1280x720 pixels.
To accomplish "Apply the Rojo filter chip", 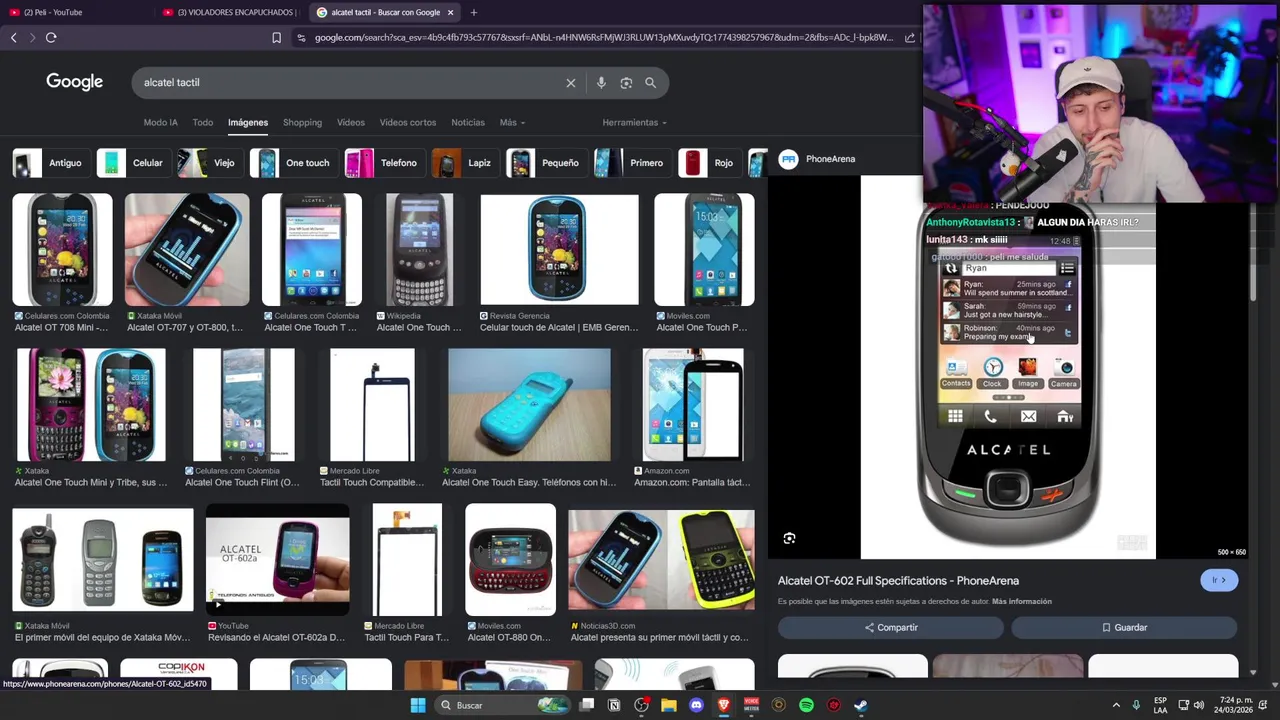I will coord(709,163).
